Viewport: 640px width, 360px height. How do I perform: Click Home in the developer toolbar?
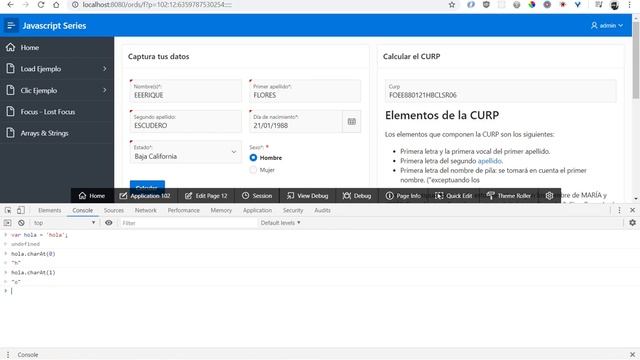pyautogui.click(x=92, y=196)
